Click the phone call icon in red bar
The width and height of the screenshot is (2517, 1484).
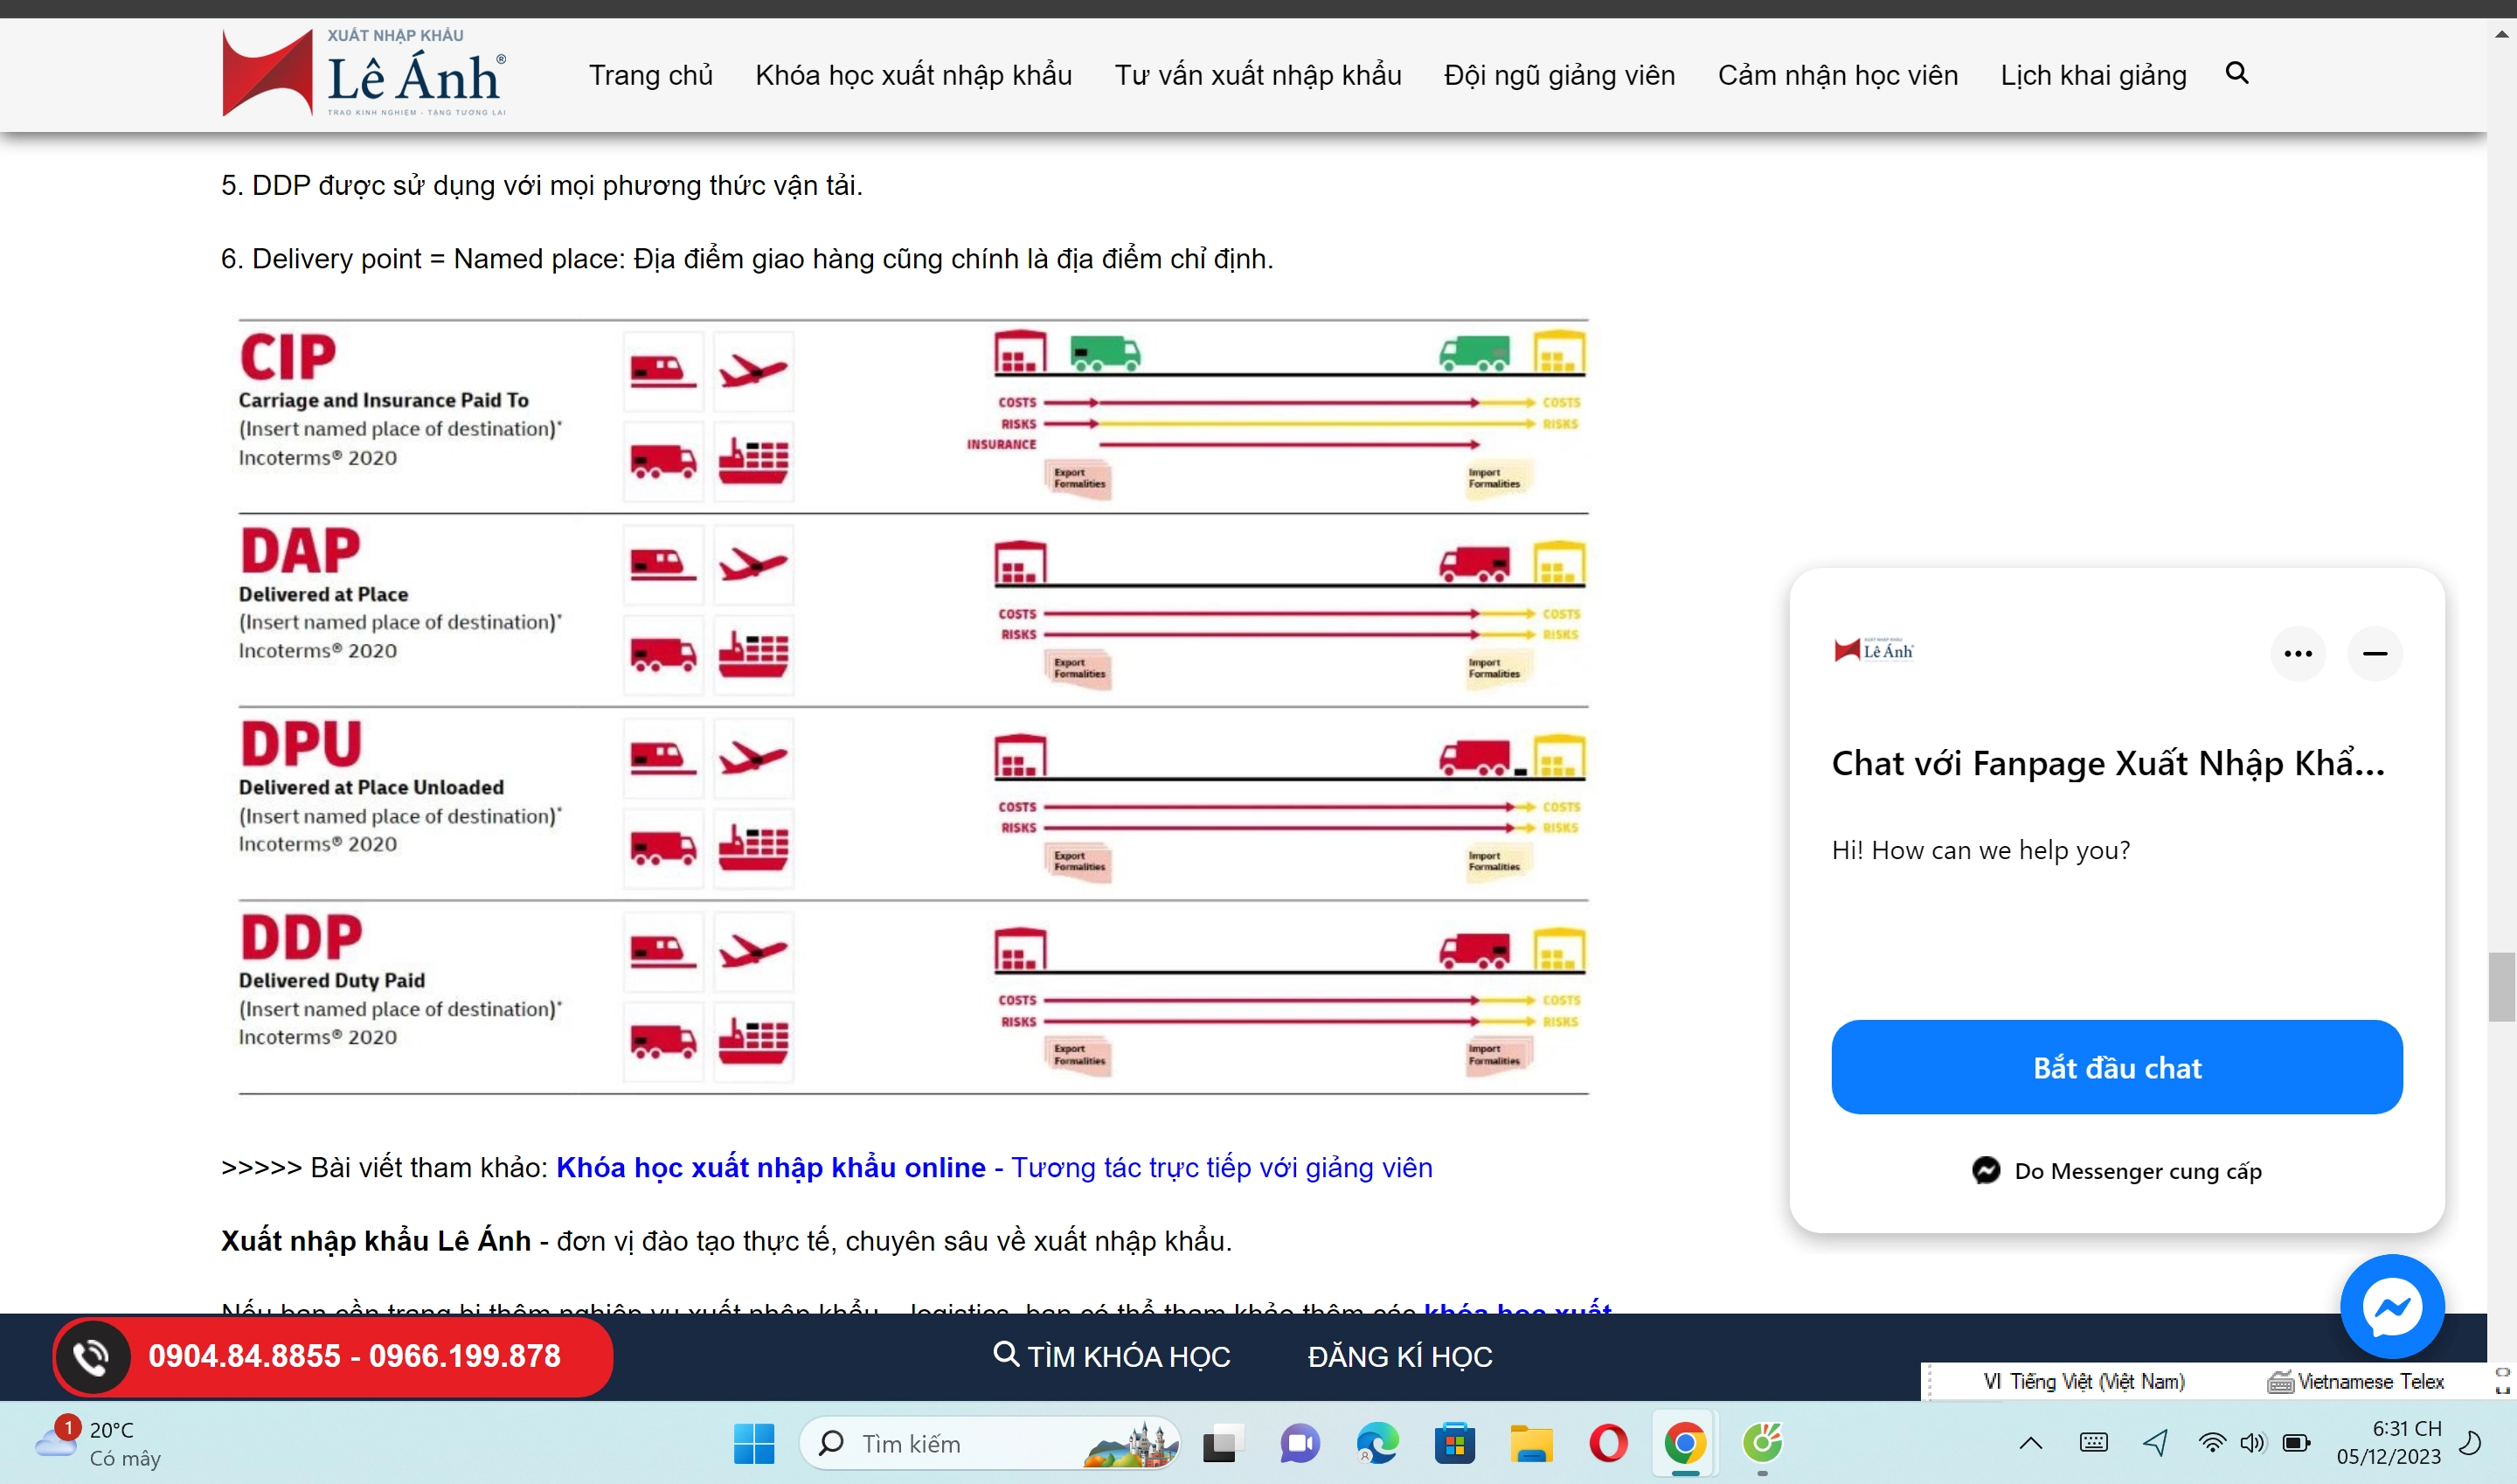[x=92, y=1356]
